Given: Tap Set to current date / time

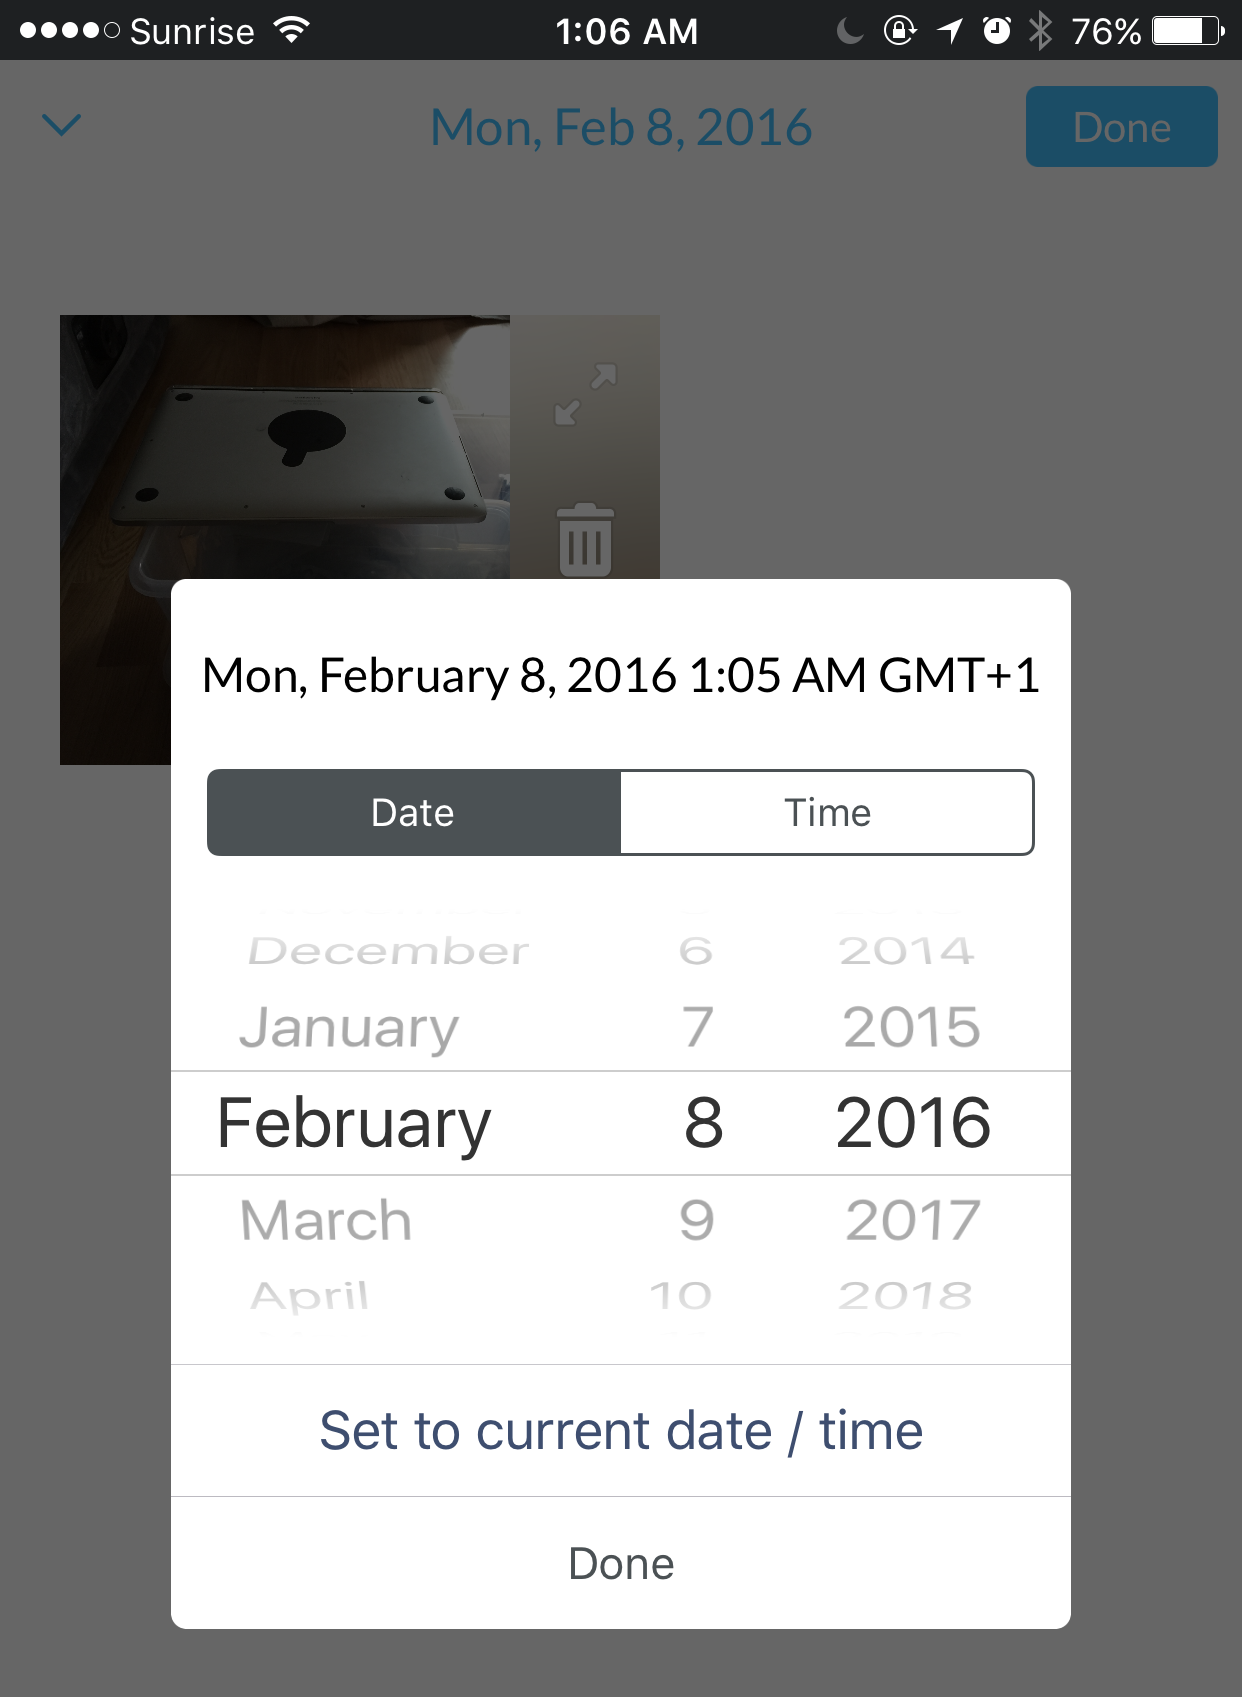Looking at the screenshot, I should tap(621, 1430).
